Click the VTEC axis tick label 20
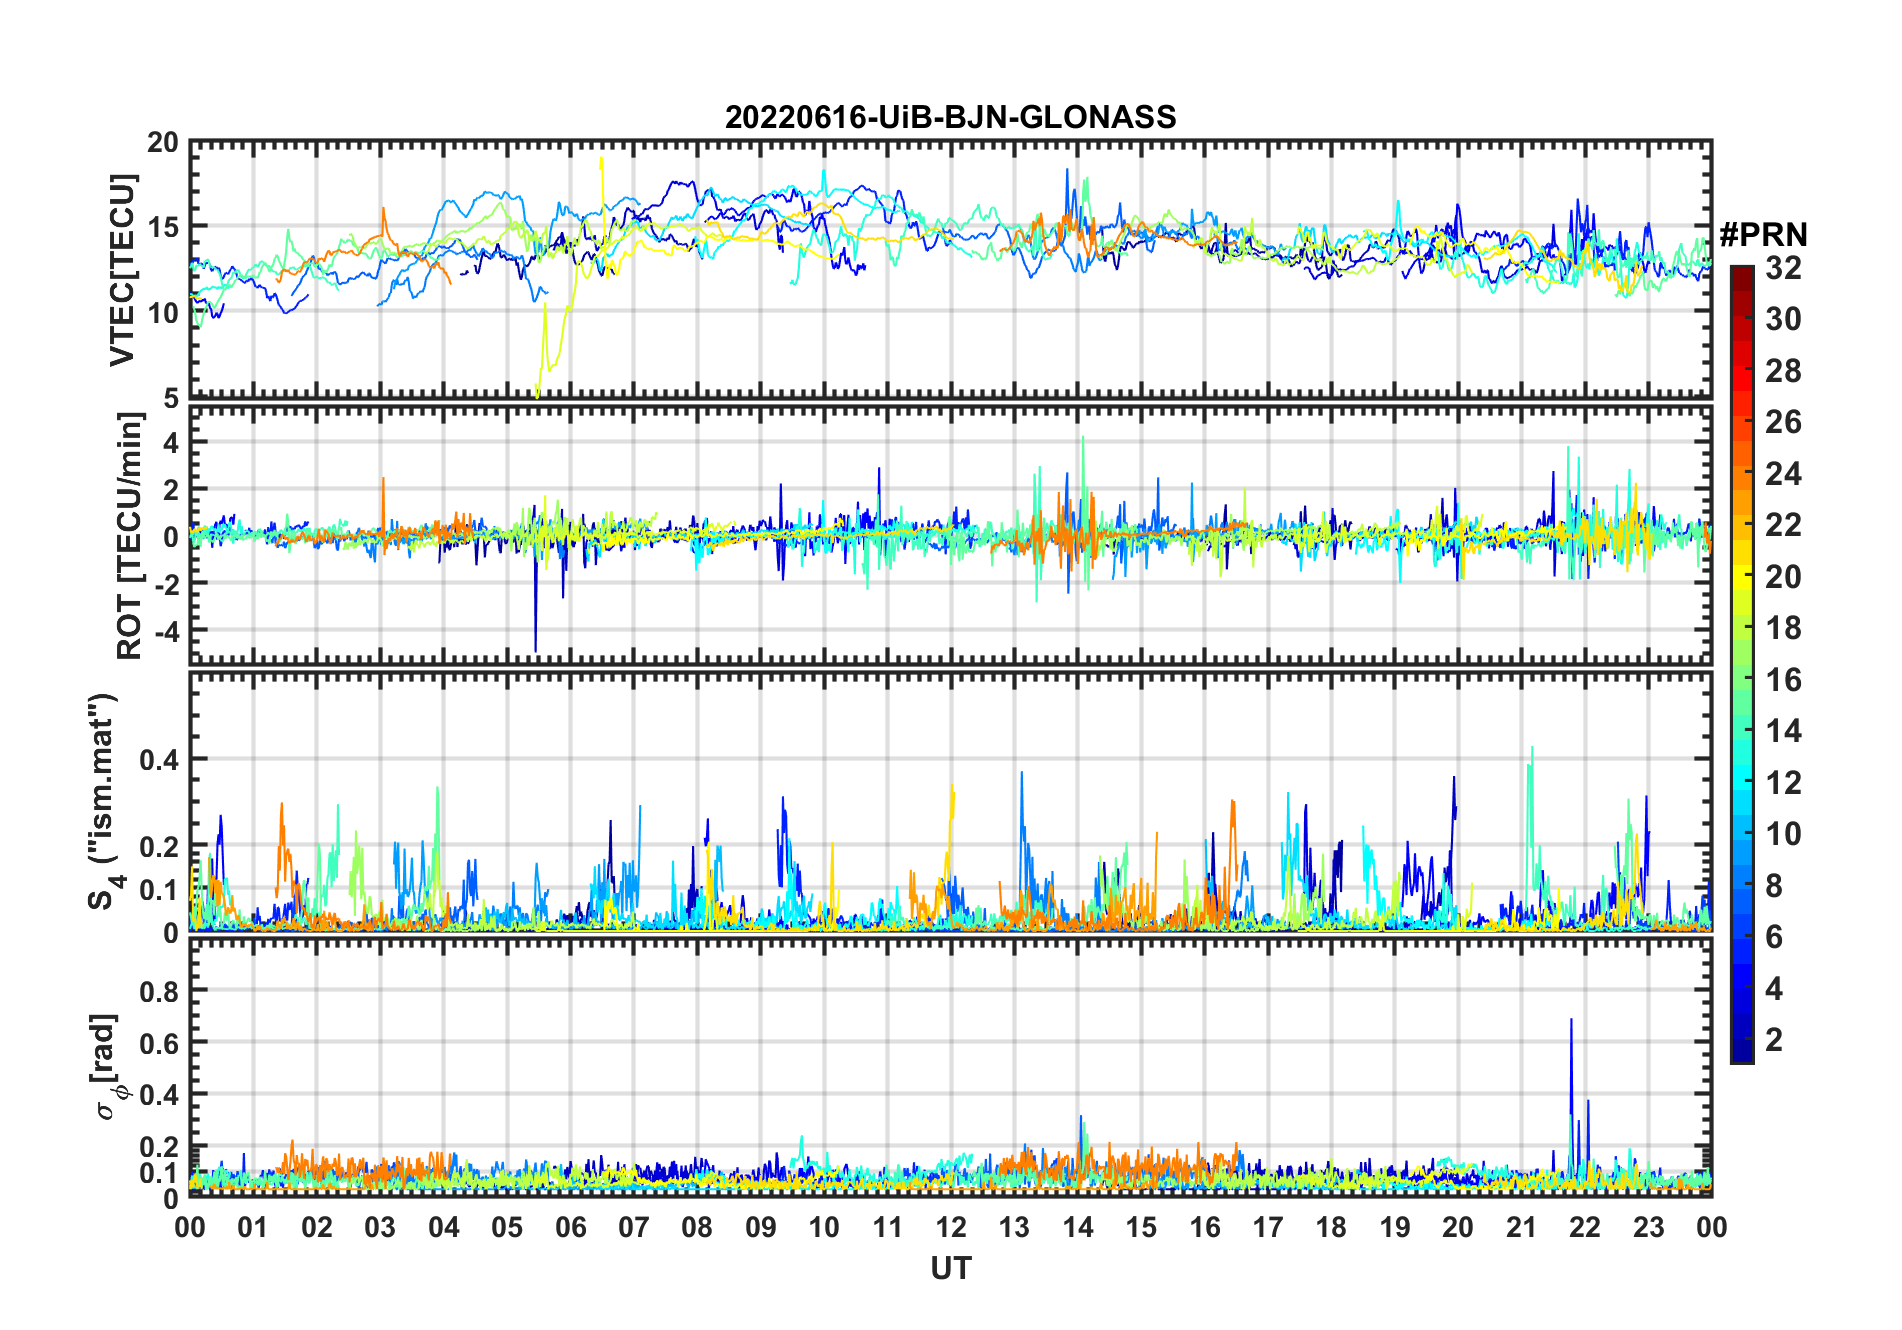Screen dimensions: 1902x1330 click(163, 143)
